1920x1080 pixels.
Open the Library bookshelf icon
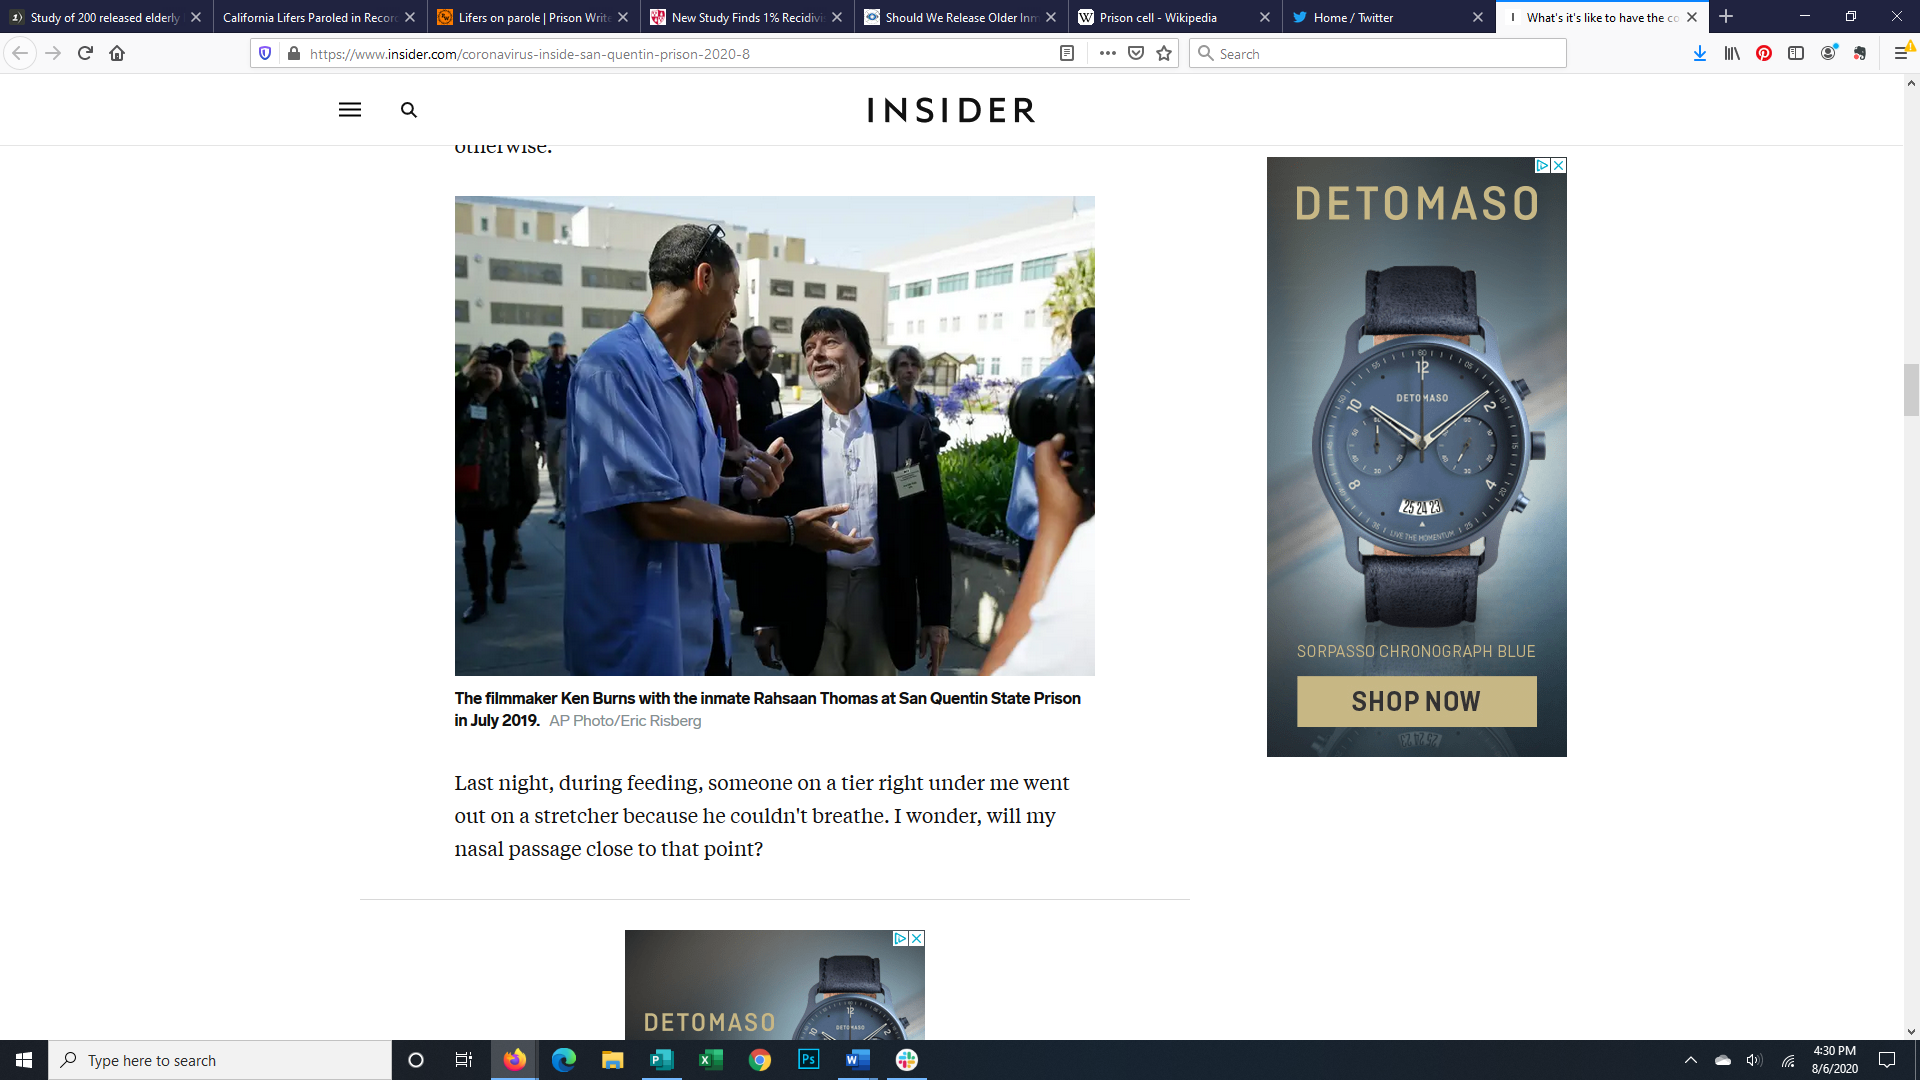[x=1731, y=54]
